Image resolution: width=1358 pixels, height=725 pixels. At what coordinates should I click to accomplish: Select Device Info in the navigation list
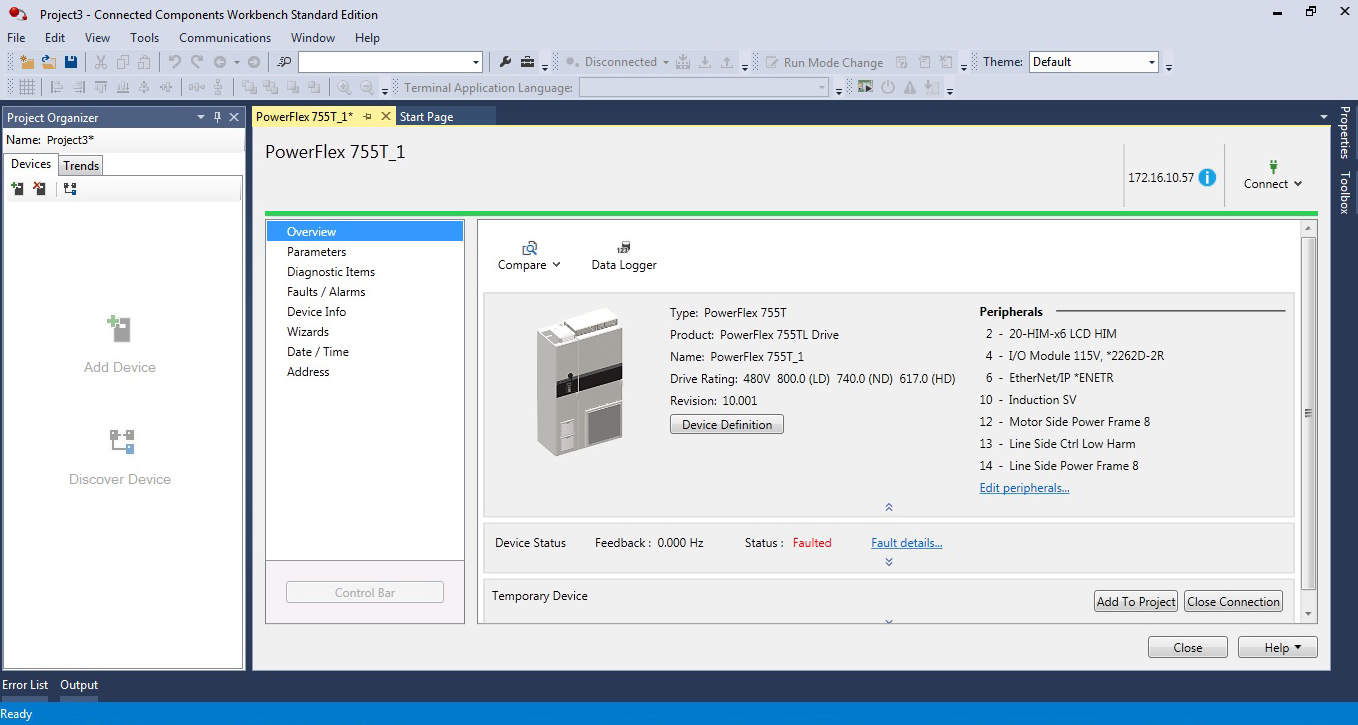click(x=365, y=312)
